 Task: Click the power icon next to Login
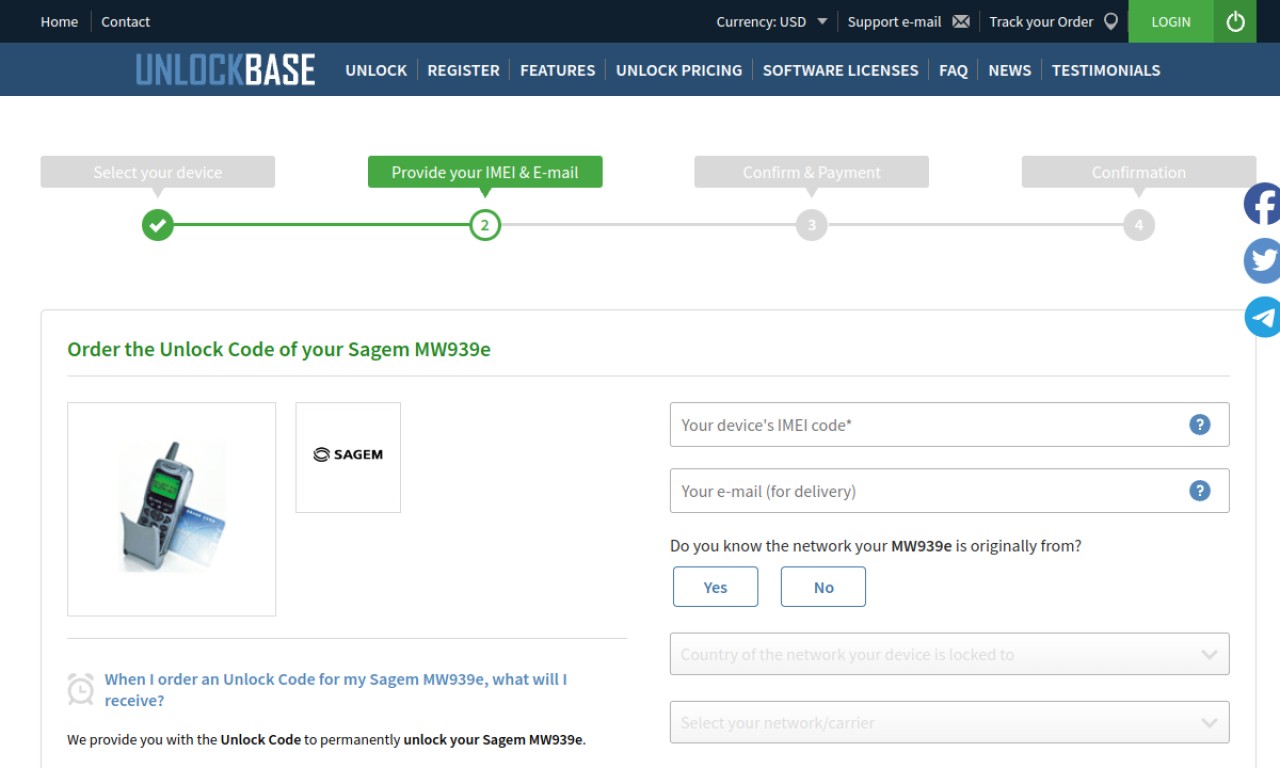tap(1235, 21)
